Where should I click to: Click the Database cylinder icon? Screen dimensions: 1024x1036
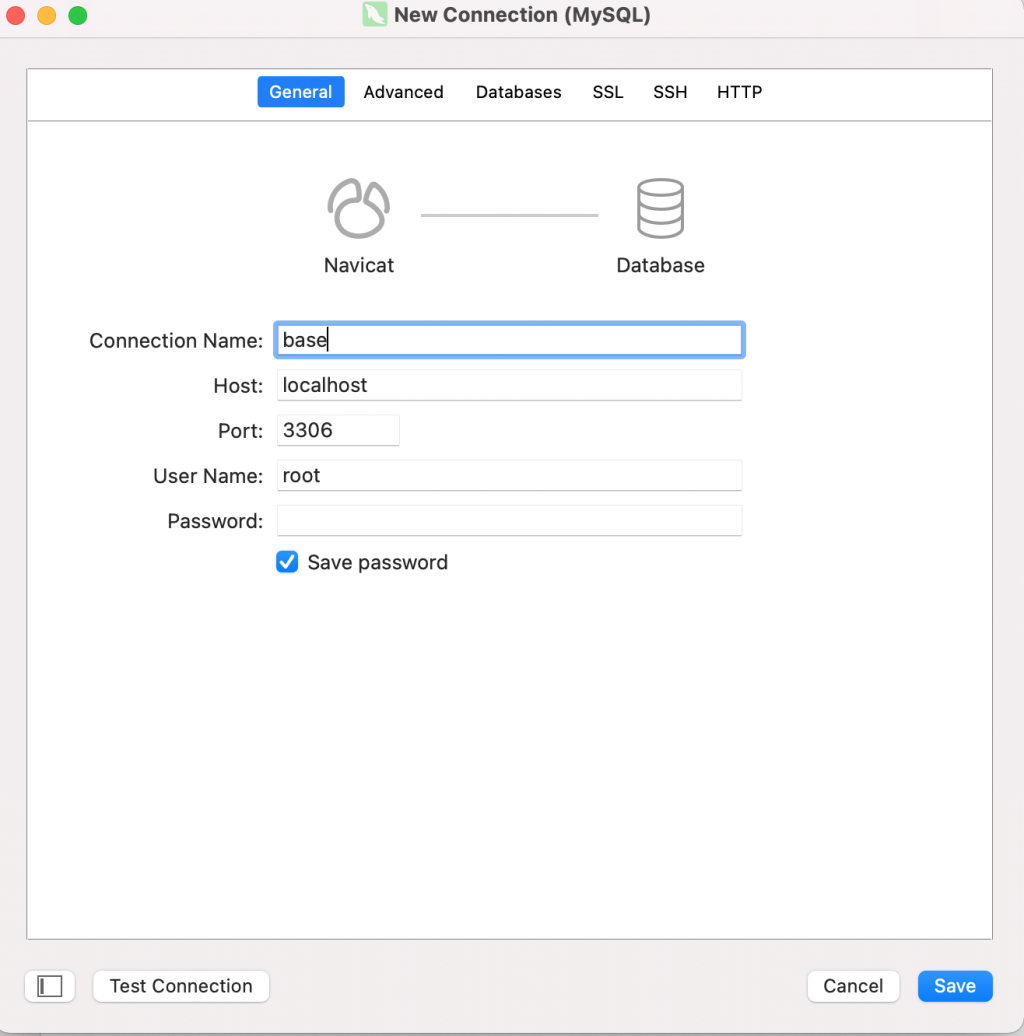pyautogui.click(x=660, y=208)
